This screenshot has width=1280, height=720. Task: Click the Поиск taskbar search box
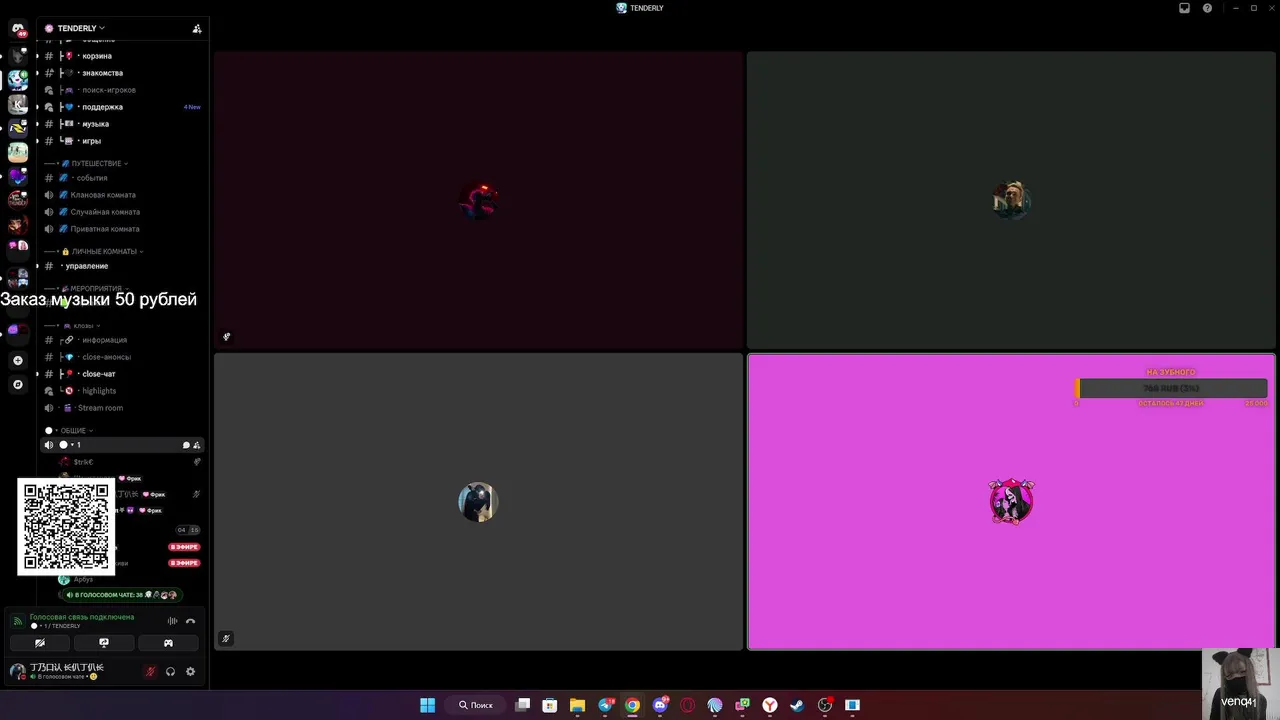[476, 705]
